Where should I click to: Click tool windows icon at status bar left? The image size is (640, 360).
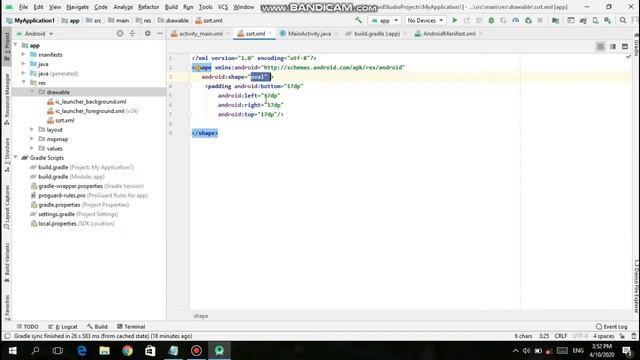click(x=7, y=336)
